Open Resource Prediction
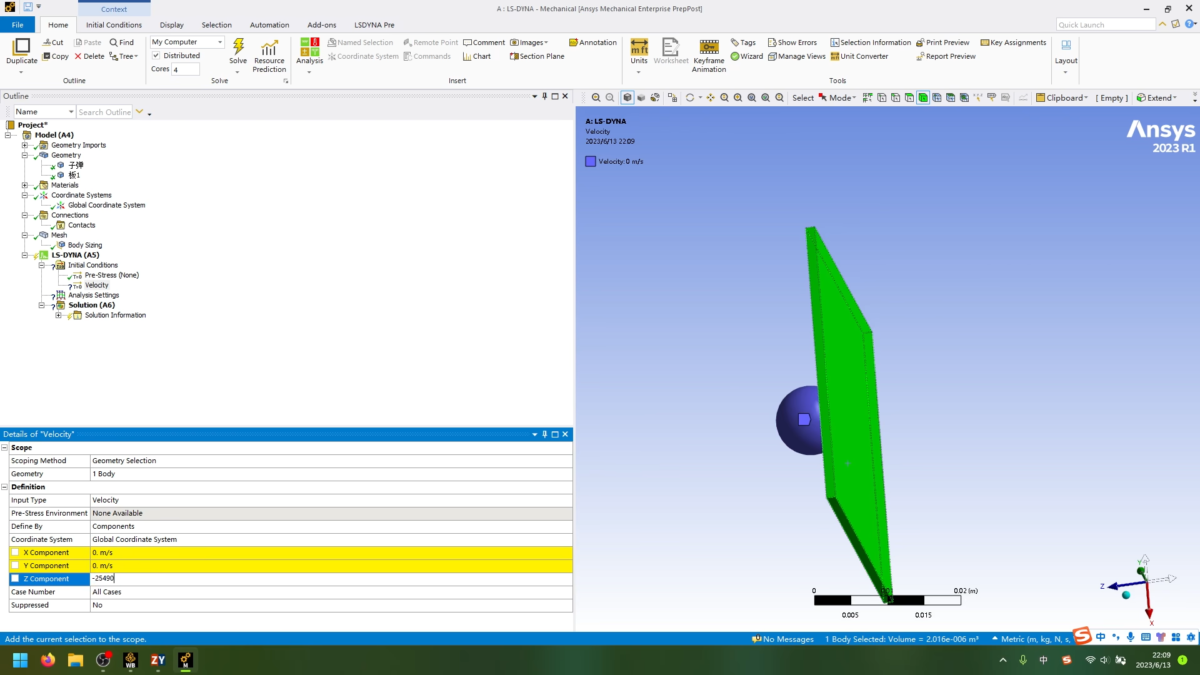1200x675 pixels. 269,56
